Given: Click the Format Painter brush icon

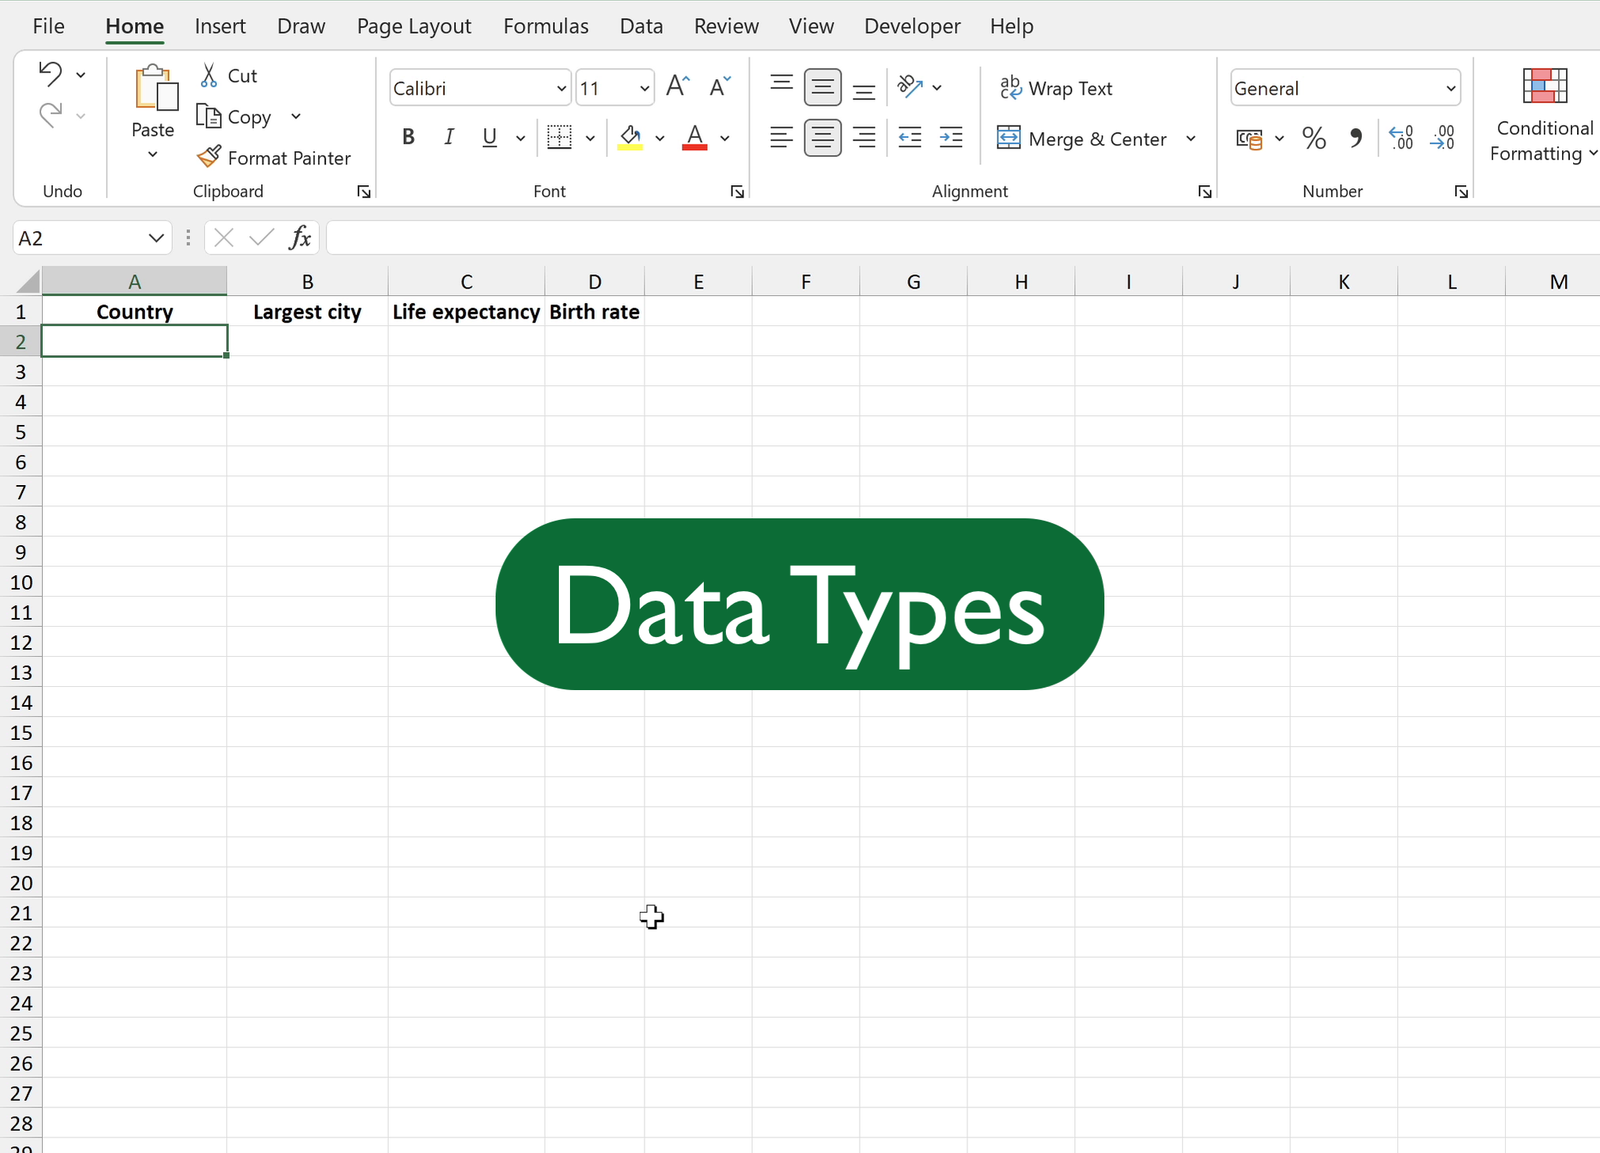Looking at the screenshot, I should pos(209,157).
